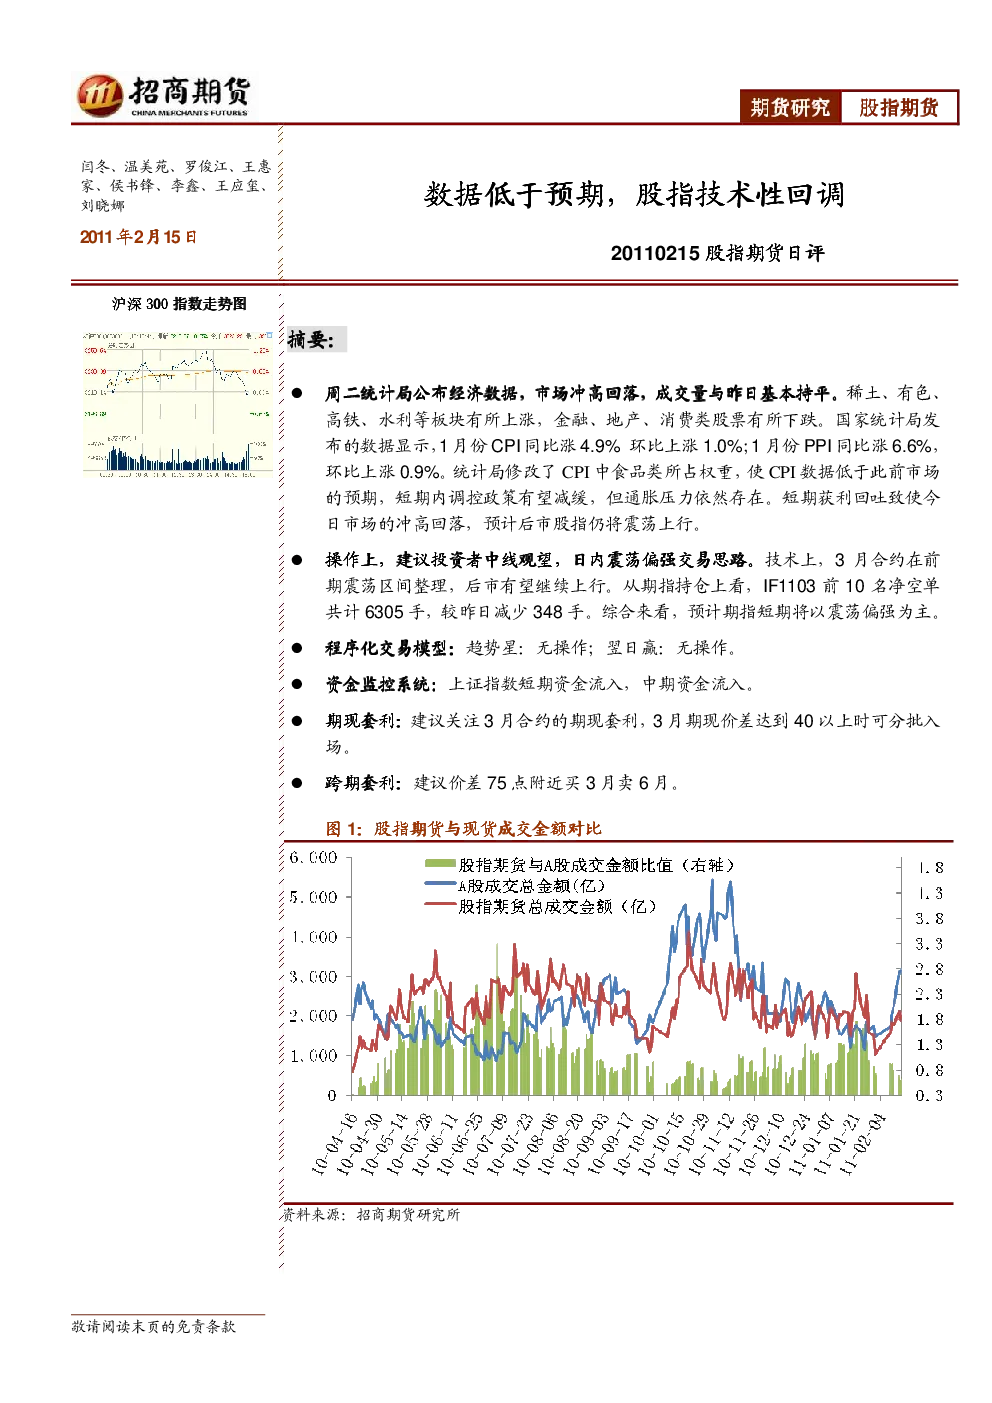The image size is (992, 1403).
Task: Click the author list beginning with 闫冬
Action: (x=176, y=186)
